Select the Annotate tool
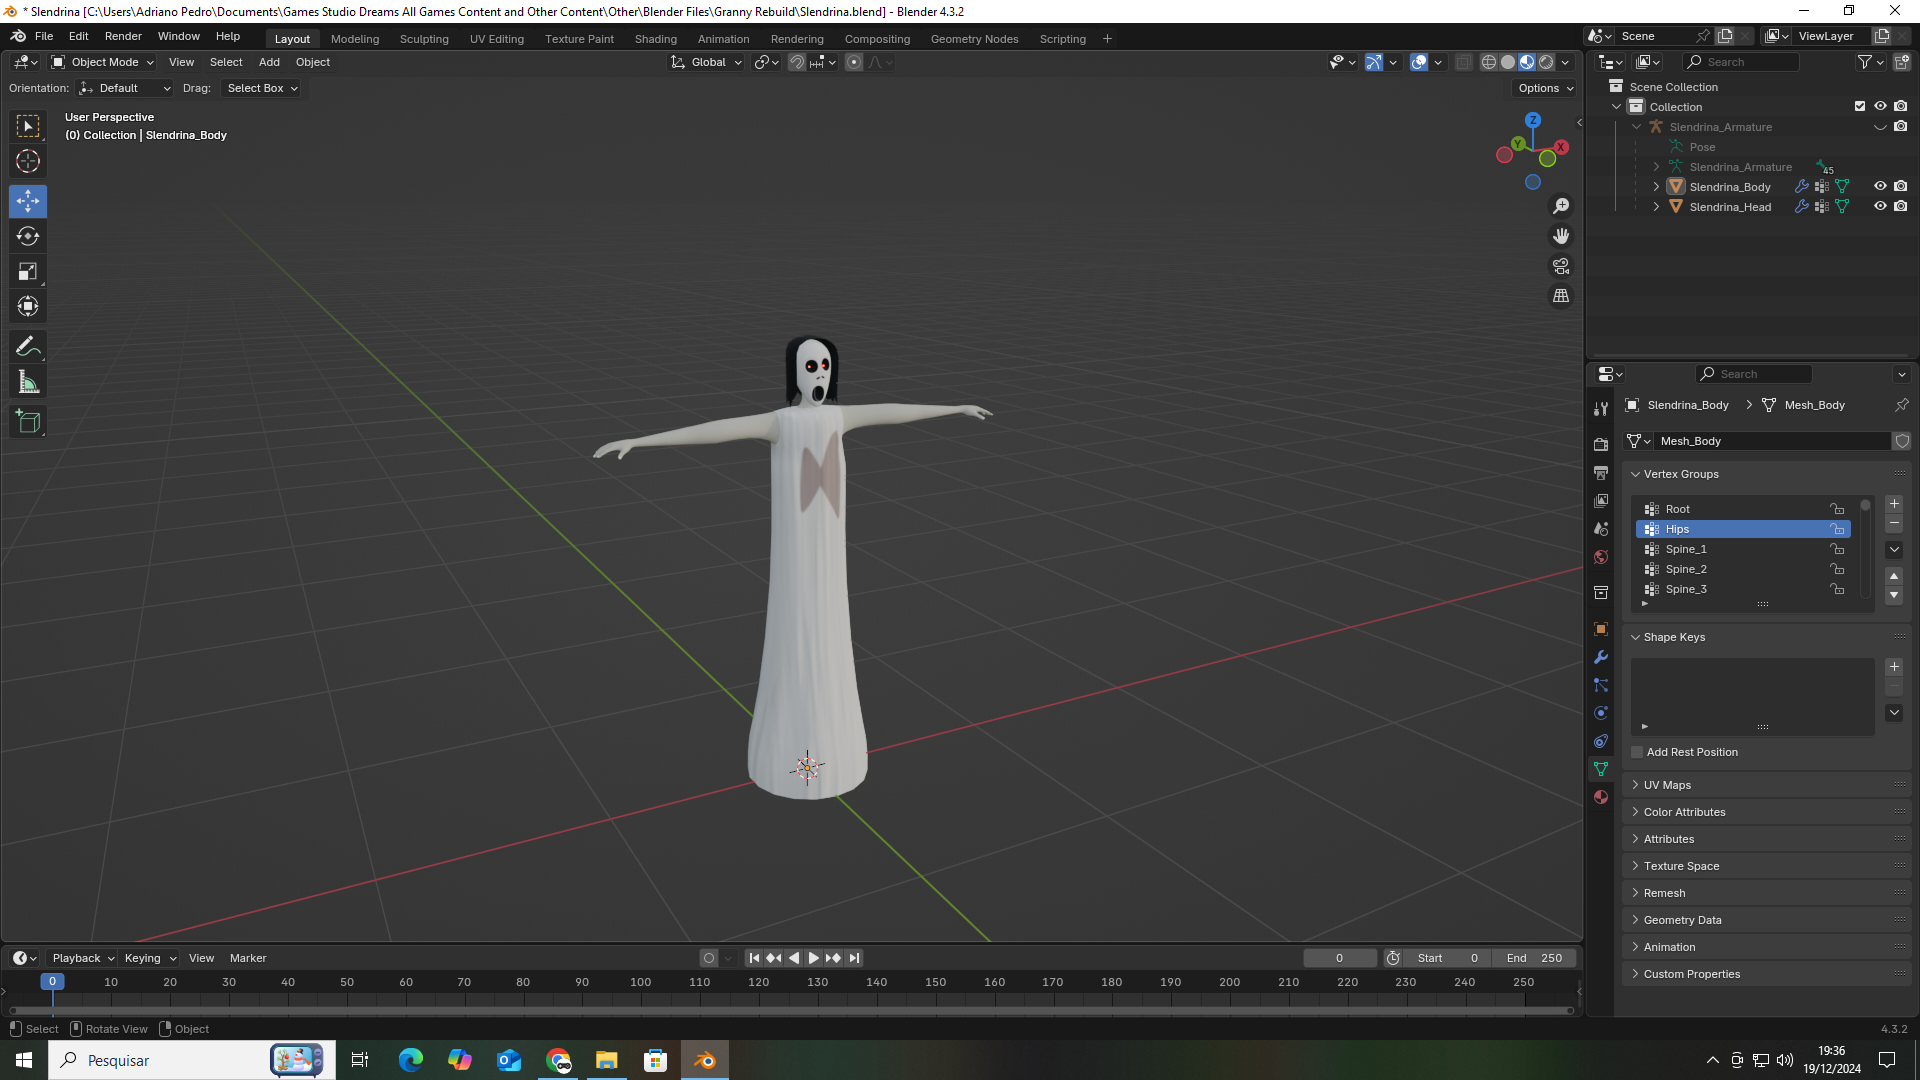Image resolution: width=1920 pixels, height=1080 pixels. 28,345
